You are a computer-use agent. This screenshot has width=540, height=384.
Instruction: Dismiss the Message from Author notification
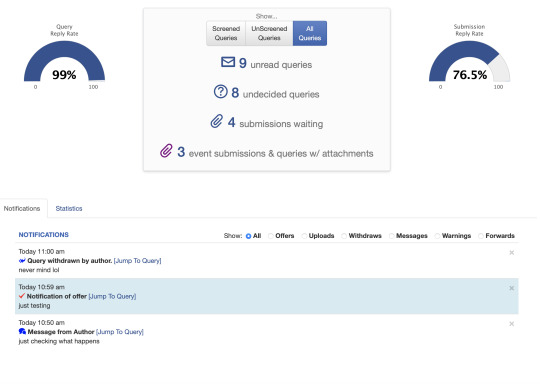coord(511,324)
